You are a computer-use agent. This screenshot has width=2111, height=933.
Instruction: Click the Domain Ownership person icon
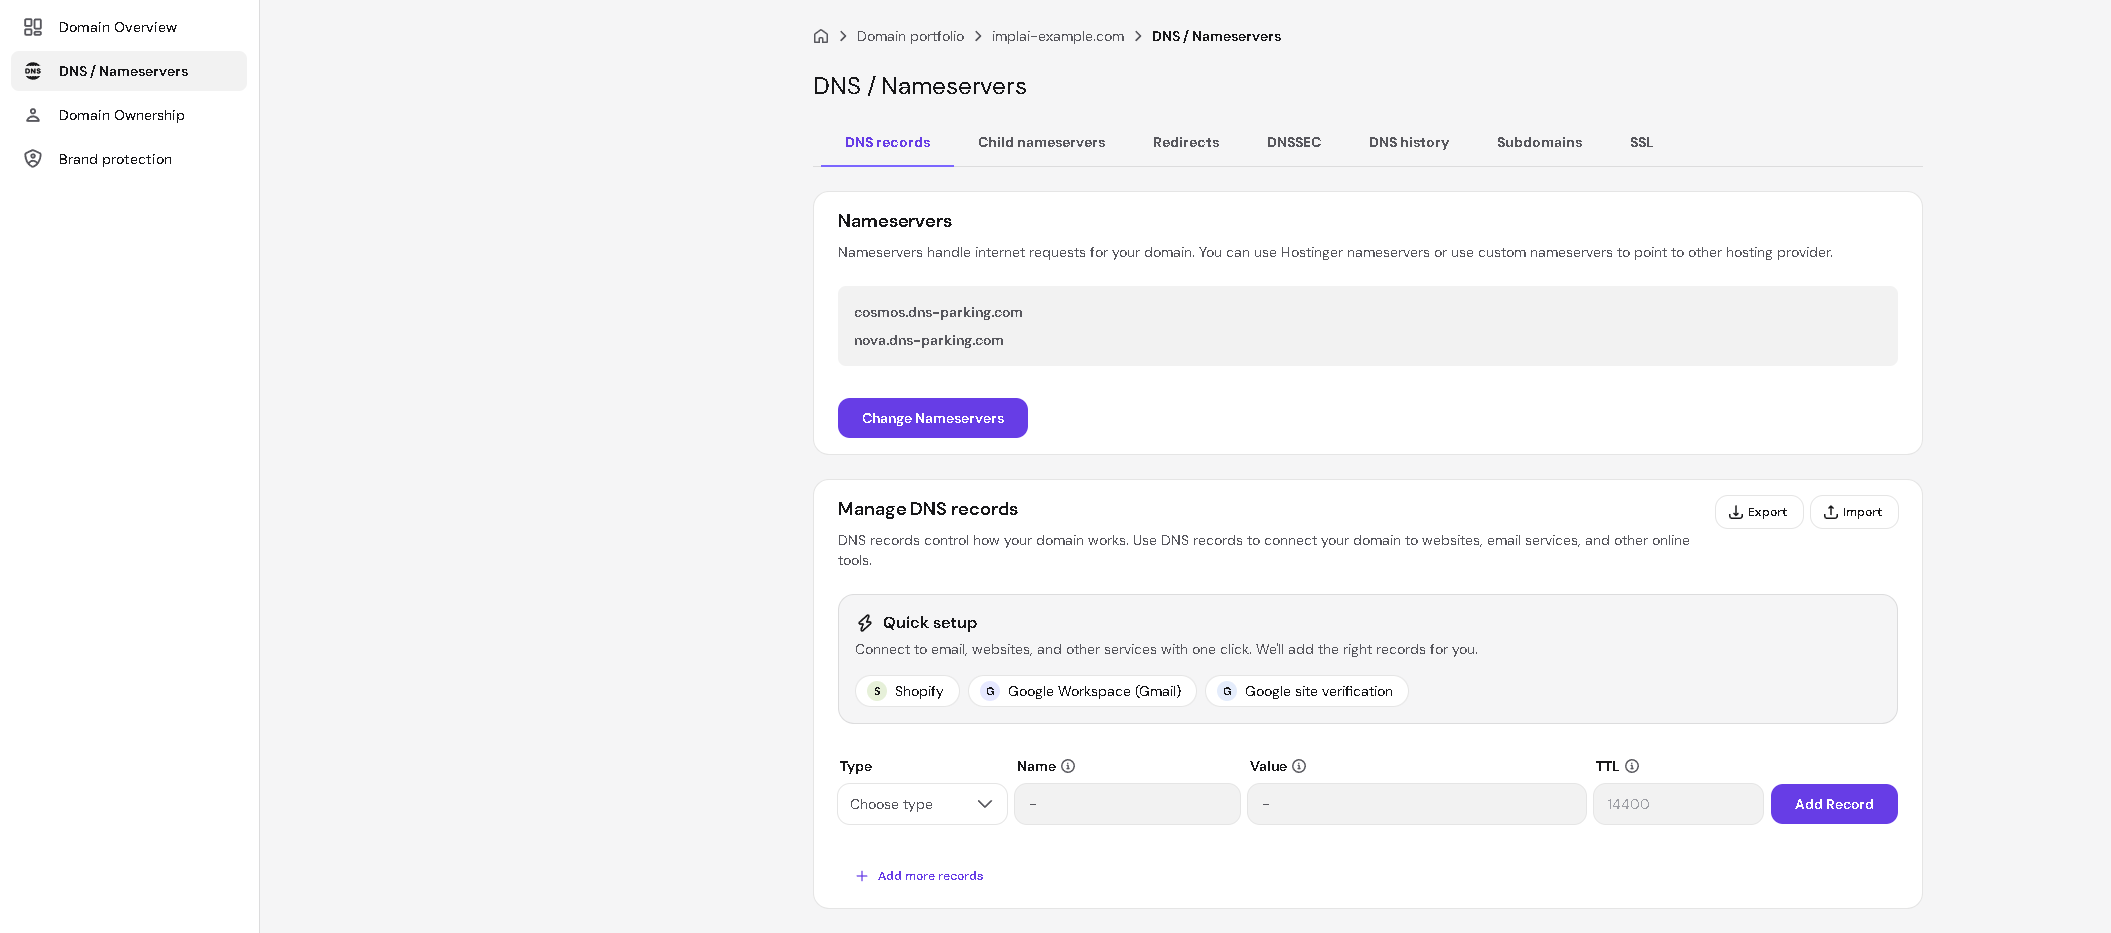33,115
